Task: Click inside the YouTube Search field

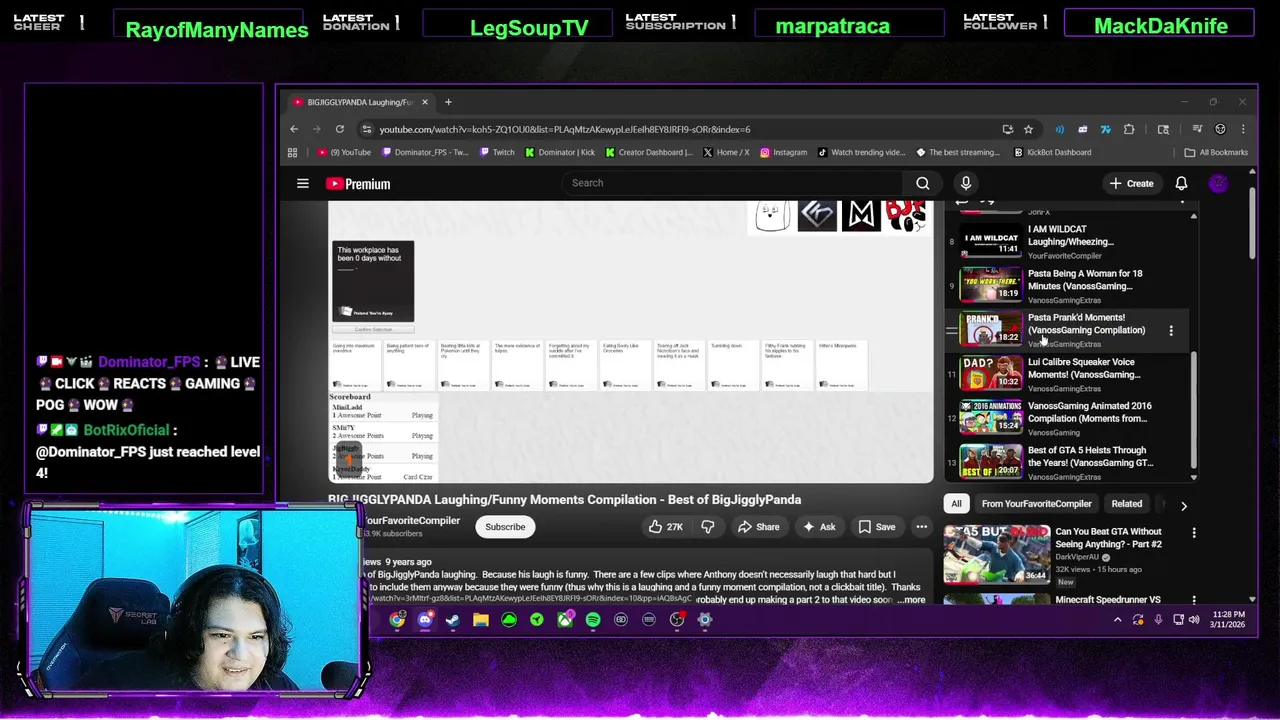Action: pos(732,183)
